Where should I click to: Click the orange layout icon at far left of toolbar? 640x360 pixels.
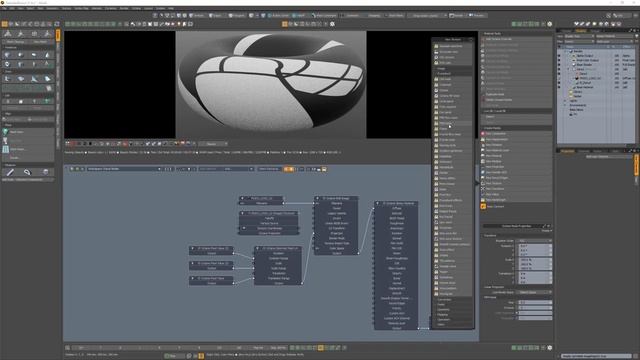click(x=4, y=24)
